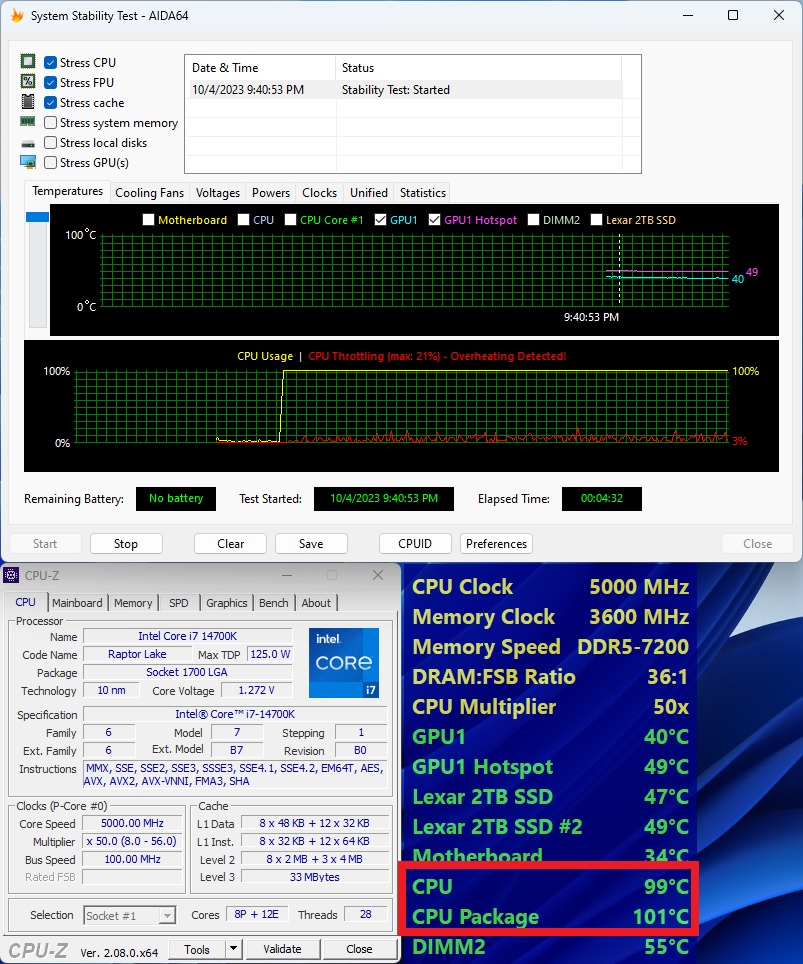Uncheck the Stress FPU checkbox
The width and height of the screenshot is (803, 964).
click(x=50, y=82)
